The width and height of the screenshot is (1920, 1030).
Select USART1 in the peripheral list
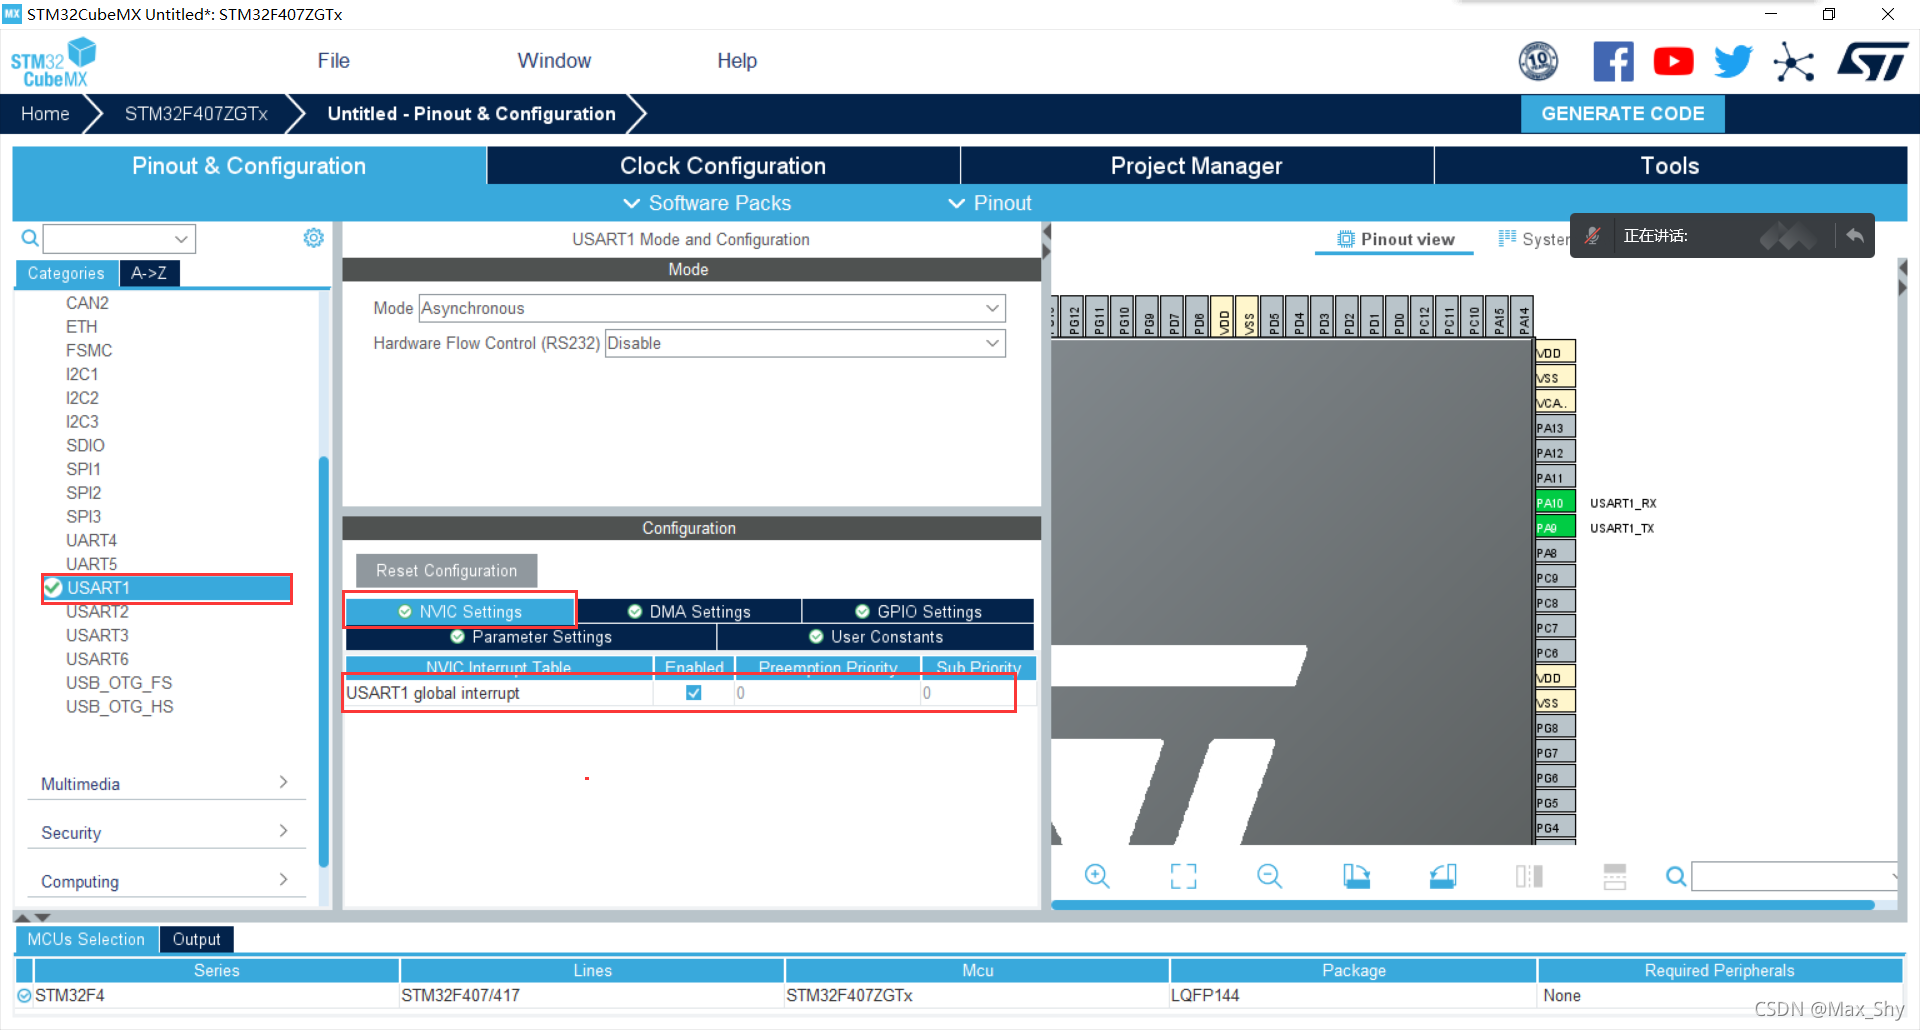(167, 588)
